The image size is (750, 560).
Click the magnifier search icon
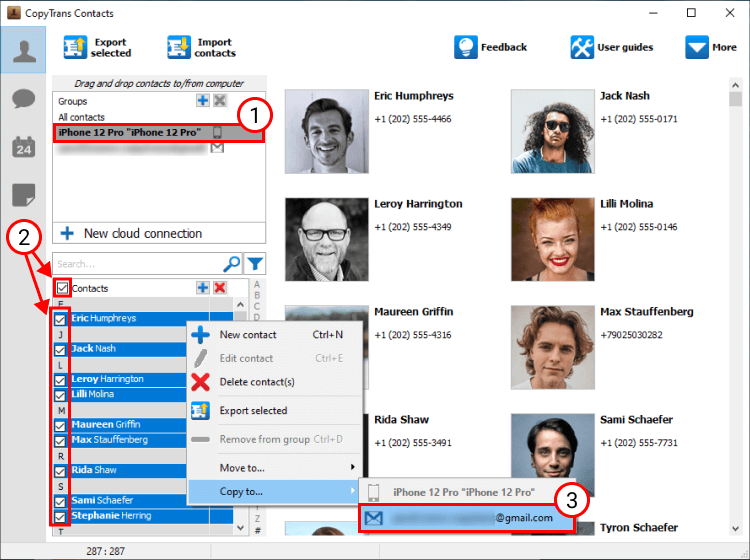232,264
